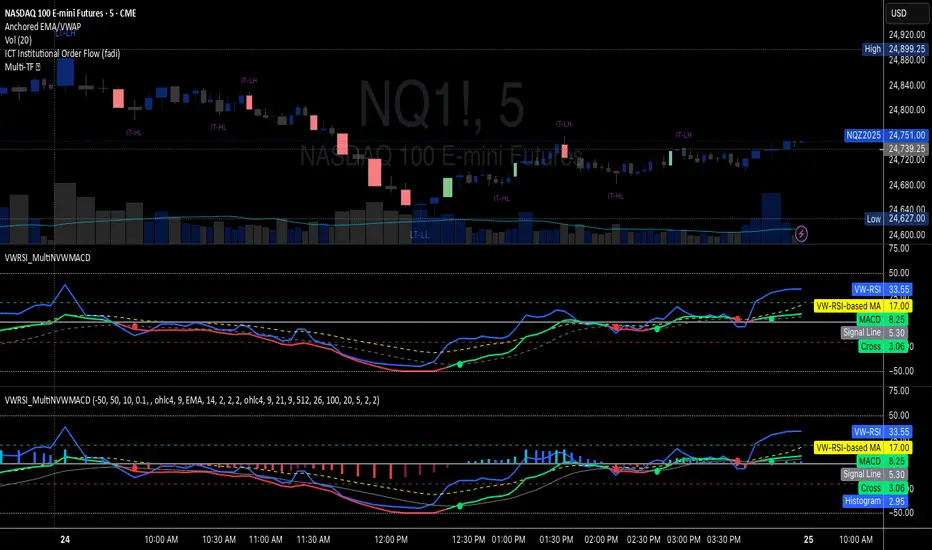Image resolution: width=932 pixels, height=550 pixels.
Task: Click MACD 8.25 label in middle pane
Action: pos(882,319)
